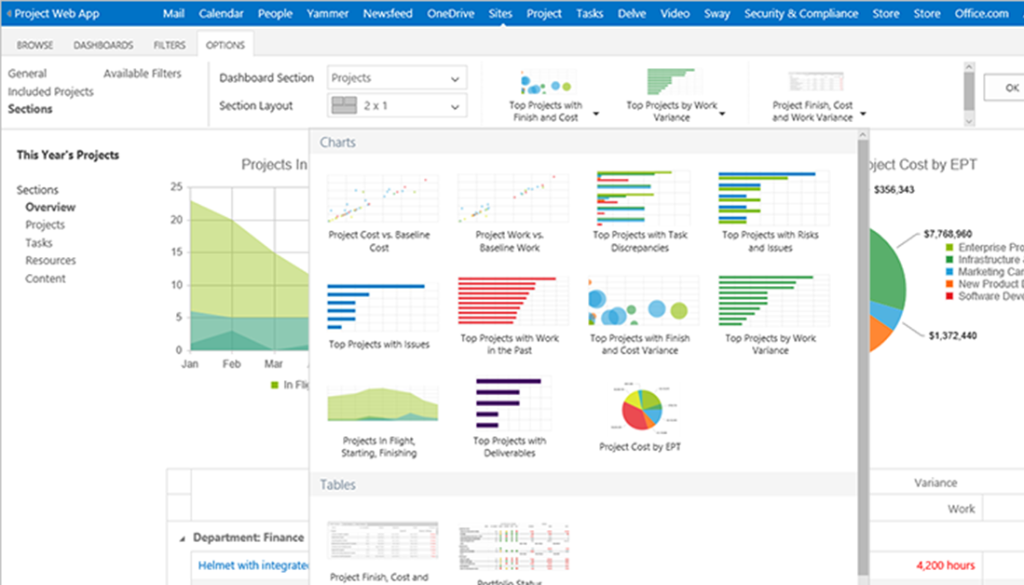
Task: Click the Sections option in ribbon
Action: coord(30,109)
